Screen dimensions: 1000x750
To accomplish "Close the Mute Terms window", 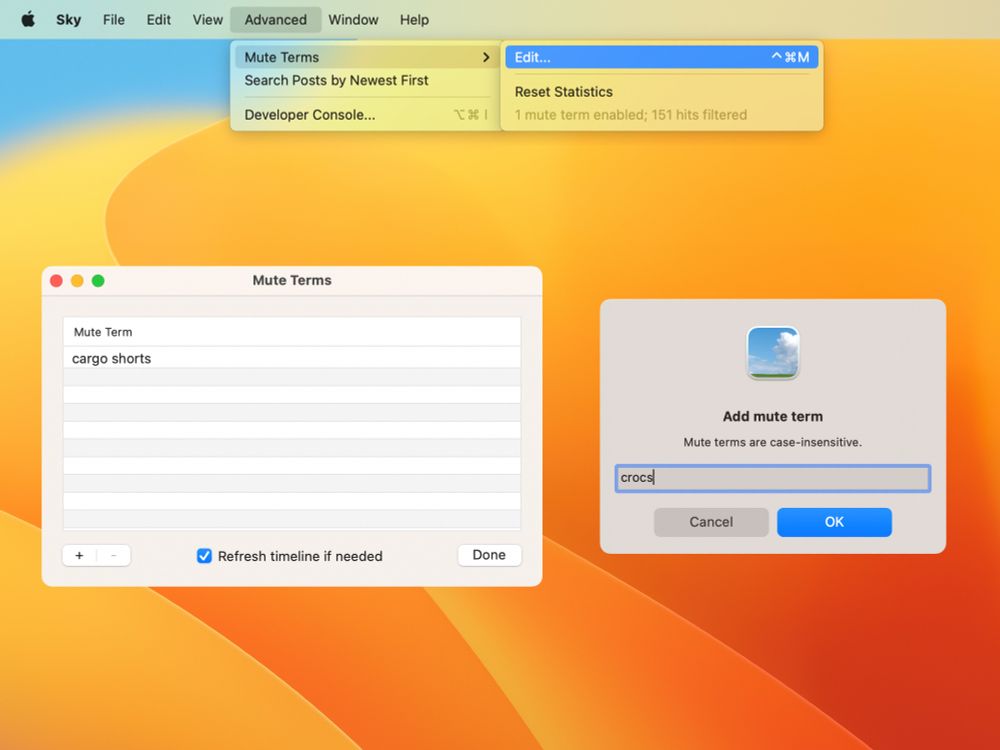I will coord(56,281).
